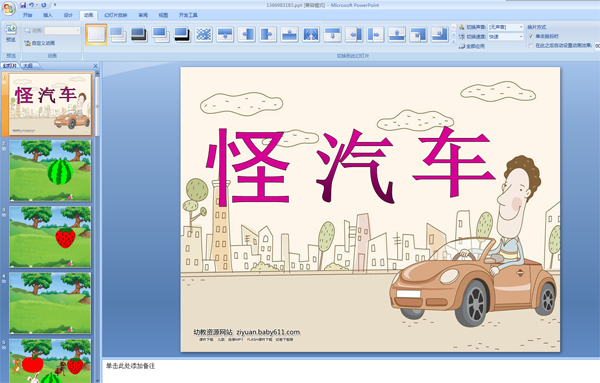600x383 pixels.
Task: Enable the 在此之后自动设置动画效果 checkbox
Action: (531, 46)
